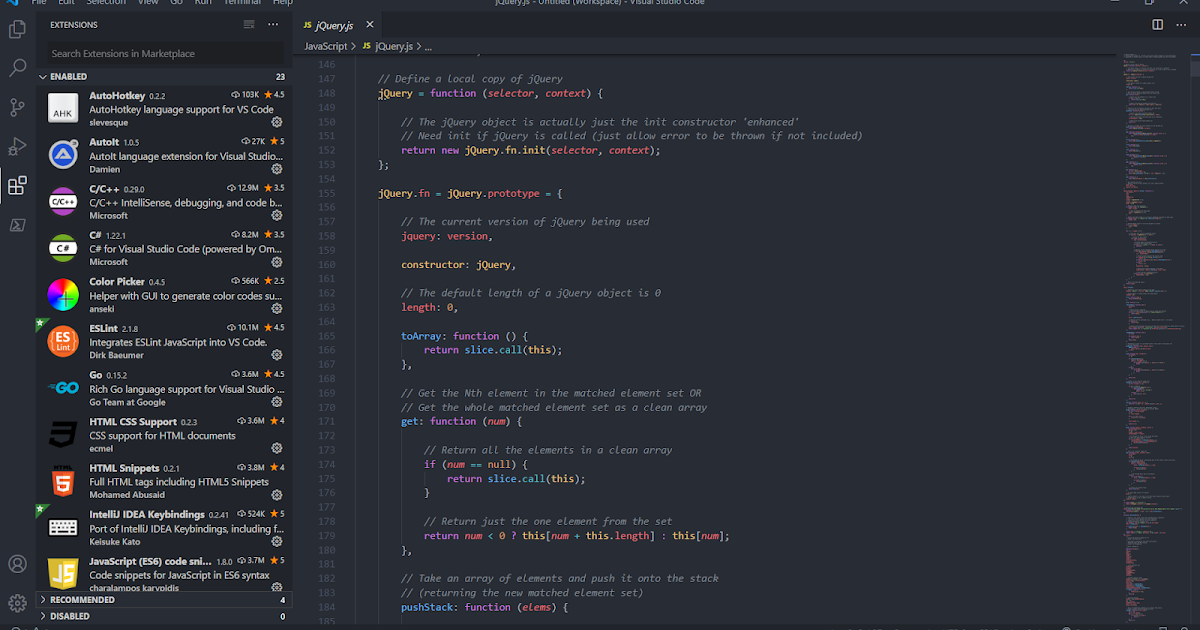Screen dimensions: 1200x630
Task: Click the JavaScript ES6 snippets JS logo
Action: coord(63,574)
